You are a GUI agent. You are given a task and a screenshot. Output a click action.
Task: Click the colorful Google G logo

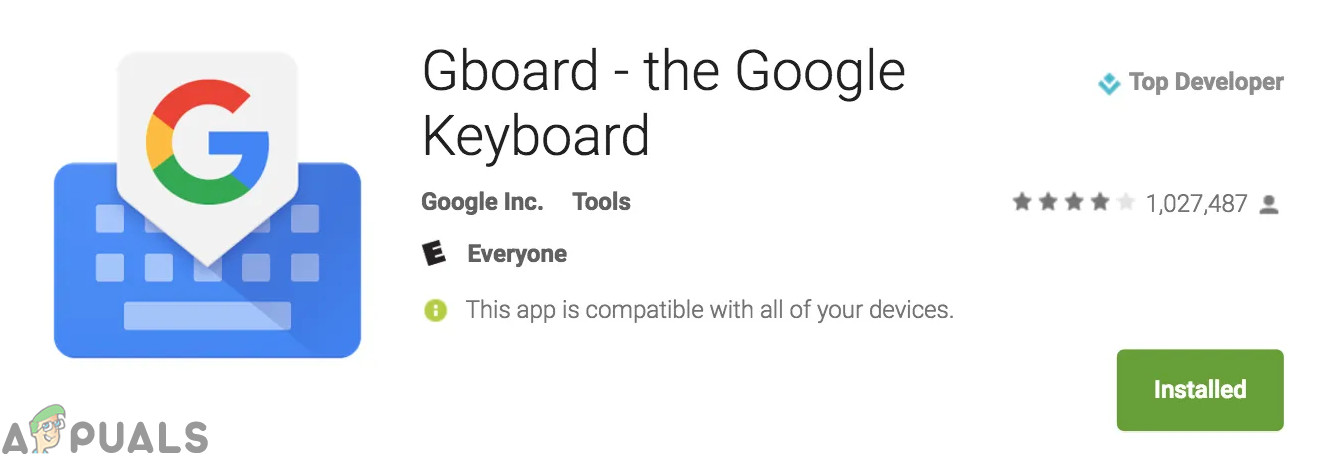coord(208,140)
